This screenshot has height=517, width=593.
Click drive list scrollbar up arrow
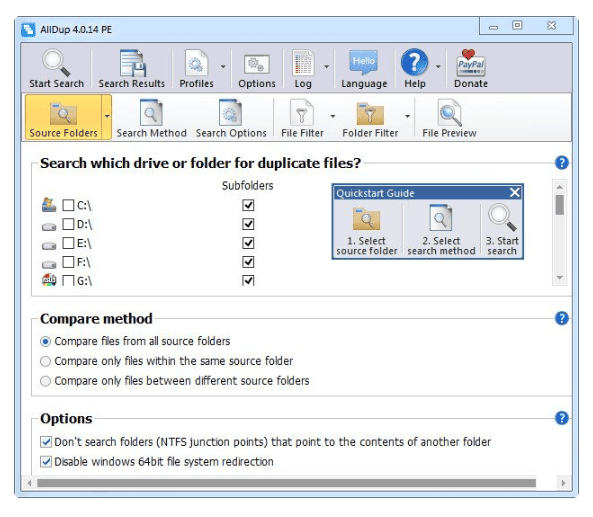[560, 187]
